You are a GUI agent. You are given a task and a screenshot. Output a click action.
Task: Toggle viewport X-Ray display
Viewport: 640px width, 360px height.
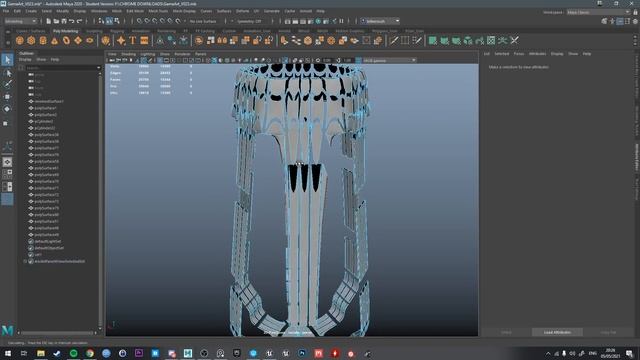tap(295, 60)
